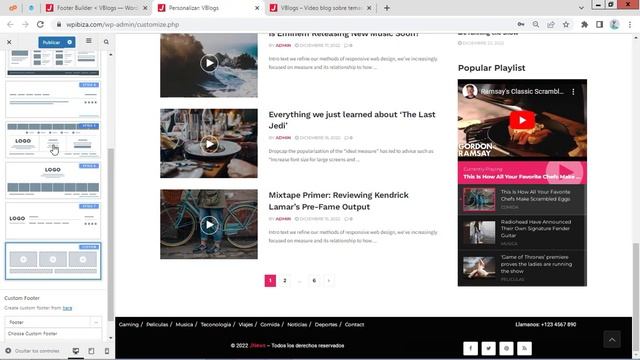
Task: Select 'This Is How All Your Favorite Chefs' playlist item
Action: [x=522, y=200]
